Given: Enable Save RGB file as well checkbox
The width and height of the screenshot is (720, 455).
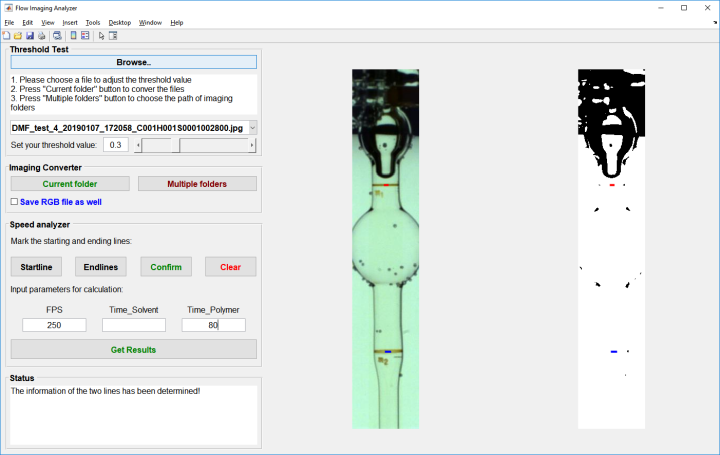Looking at the screenshot, I should pos(13,202).
